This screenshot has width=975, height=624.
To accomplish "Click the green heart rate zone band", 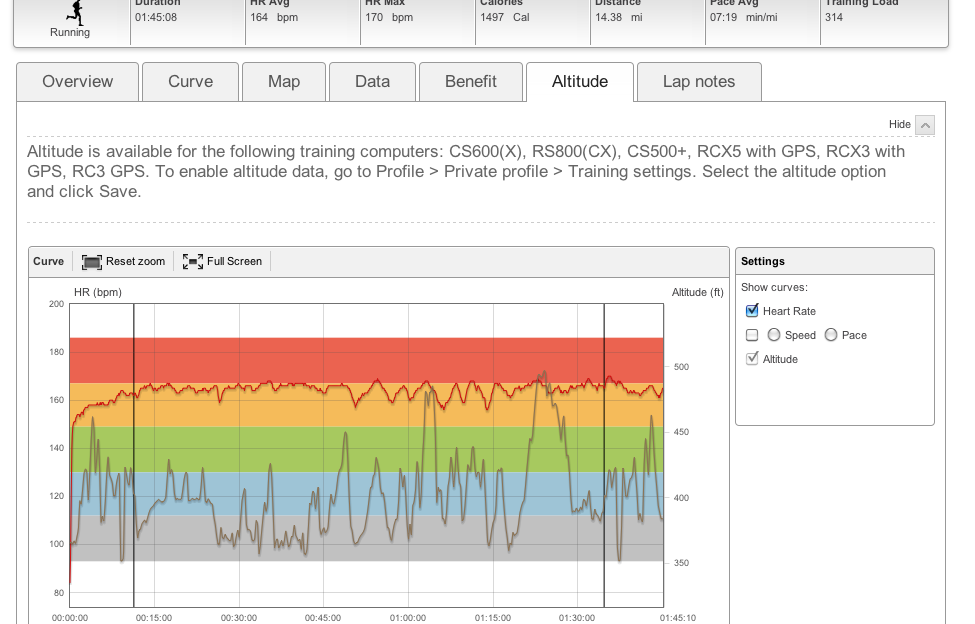I will (367, 449).
